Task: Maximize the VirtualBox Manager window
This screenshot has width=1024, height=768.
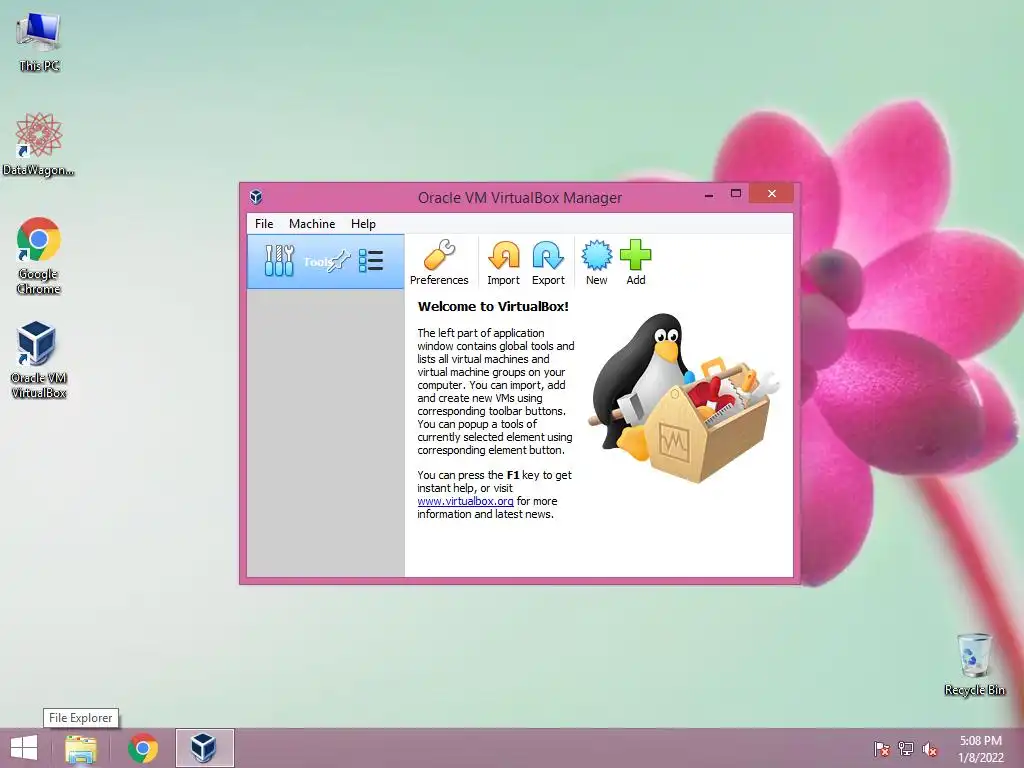Action: click(x=735, y=193)
